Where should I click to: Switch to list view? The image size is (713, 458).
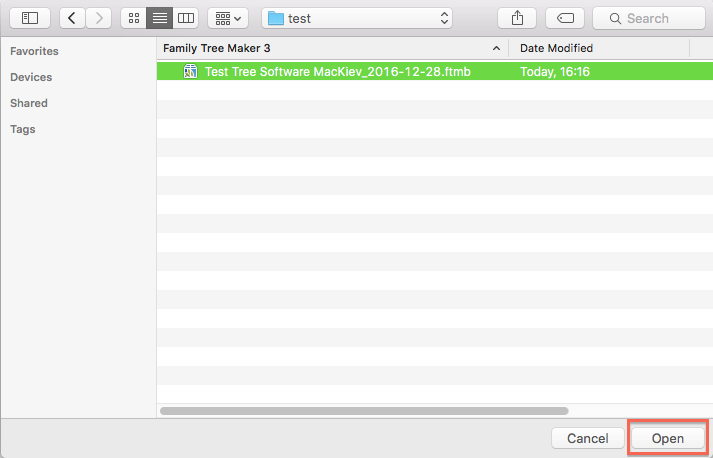(160, 18)
